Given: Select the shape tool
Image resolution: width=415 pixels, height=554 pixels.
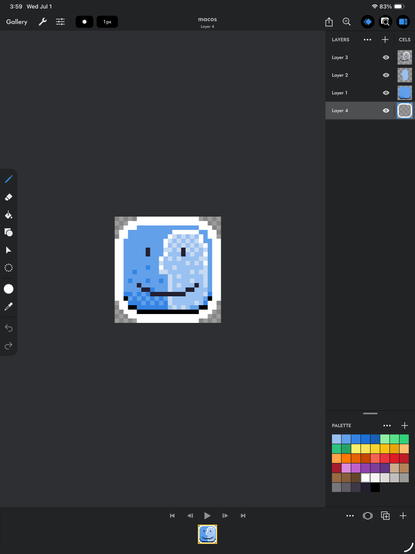Looking at the screenshot, I should click(8, 232).
